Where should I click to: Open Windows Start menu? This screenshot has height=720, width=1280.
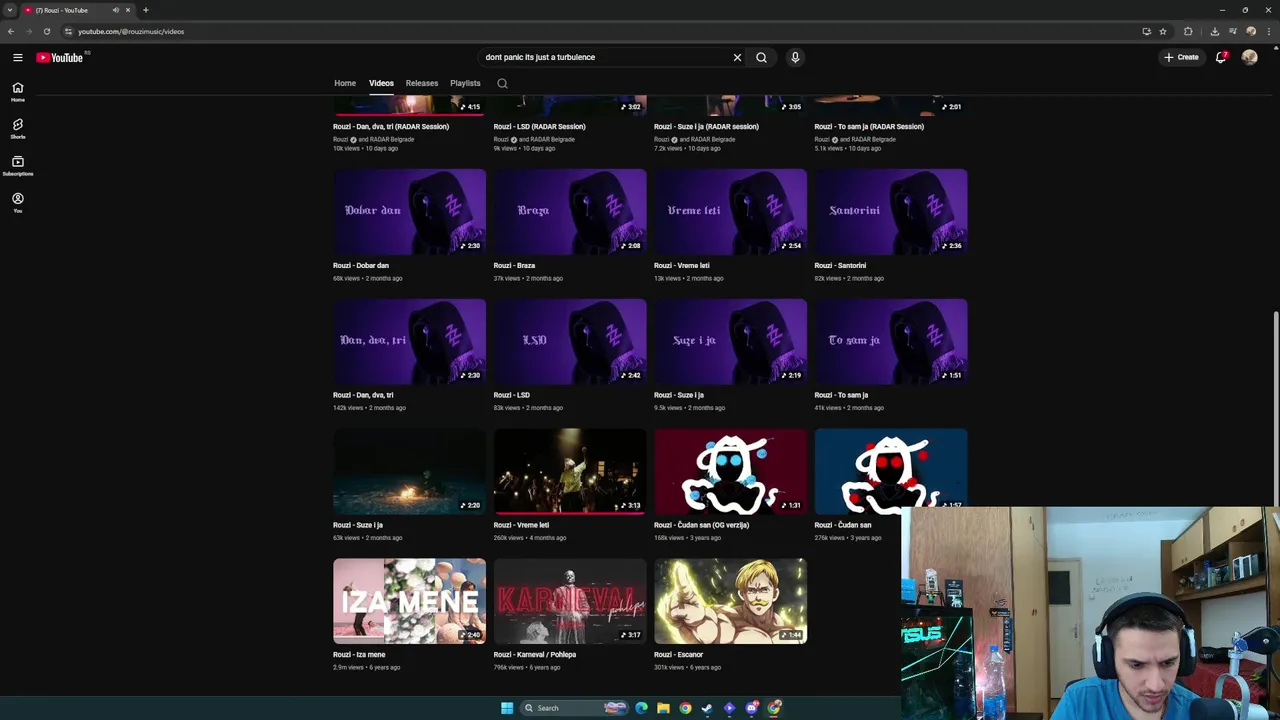tap(507, 708)
